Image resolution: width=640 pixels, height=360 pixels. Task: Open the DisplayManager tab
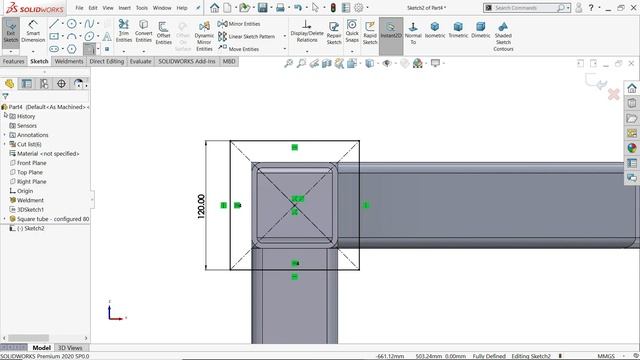click(x=78, y=84)
